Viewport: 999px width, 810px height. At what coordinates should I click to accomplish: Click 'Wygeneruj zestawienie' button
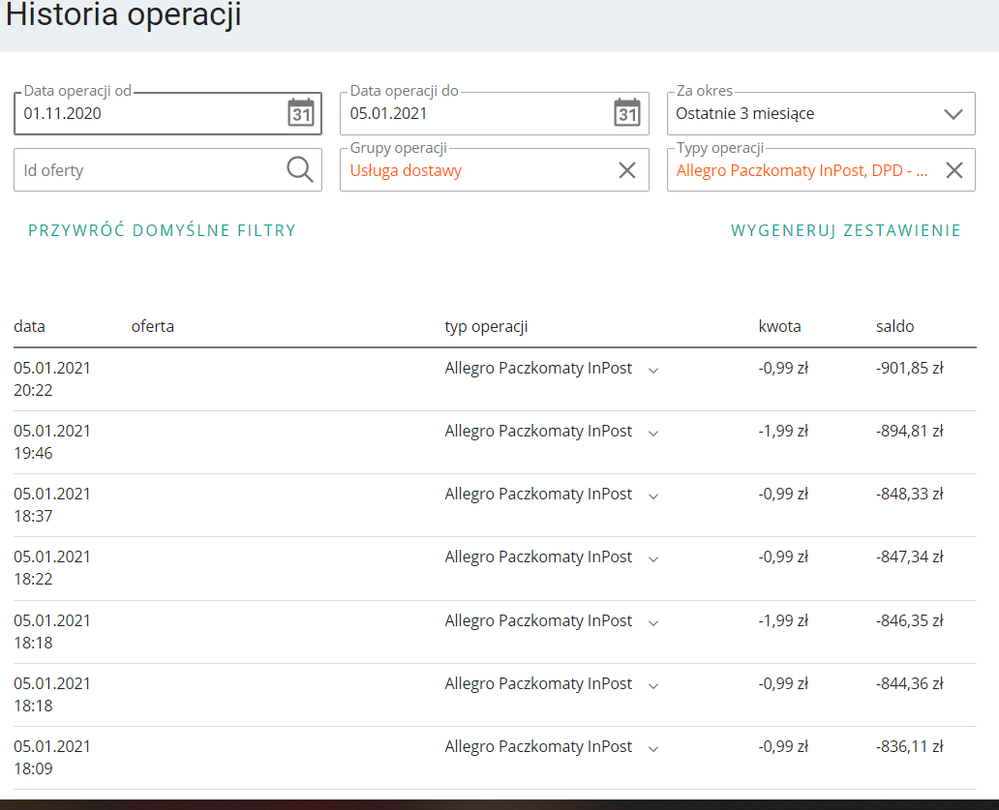point(846,231)
